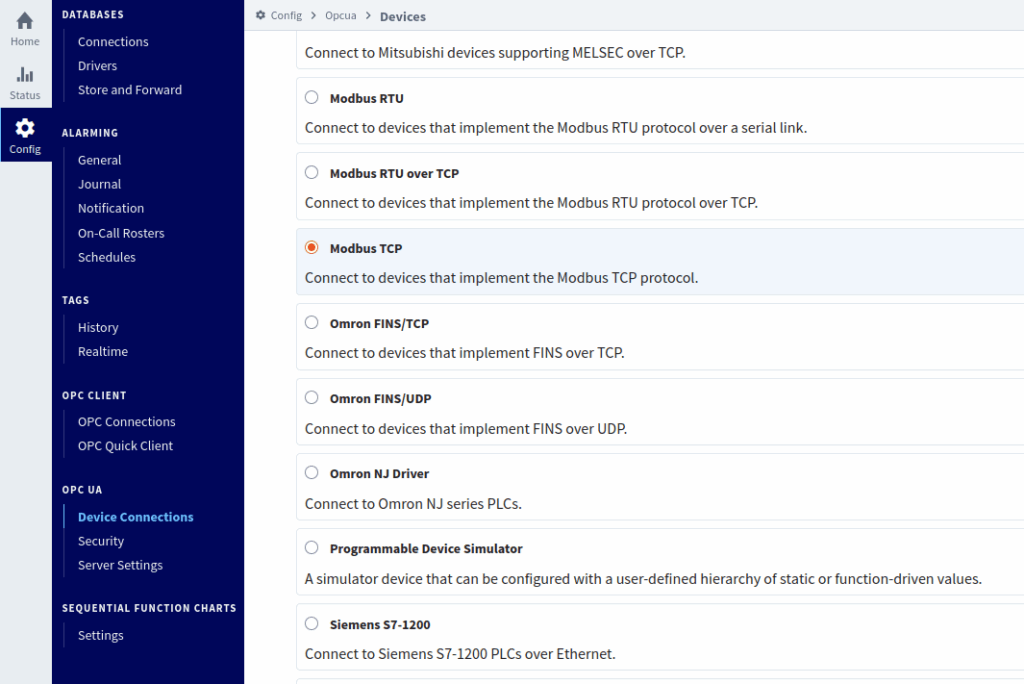1024x684 pixels.
Task: Click the breadcrumb gear icon beside Config
Action: coord(261,16)
